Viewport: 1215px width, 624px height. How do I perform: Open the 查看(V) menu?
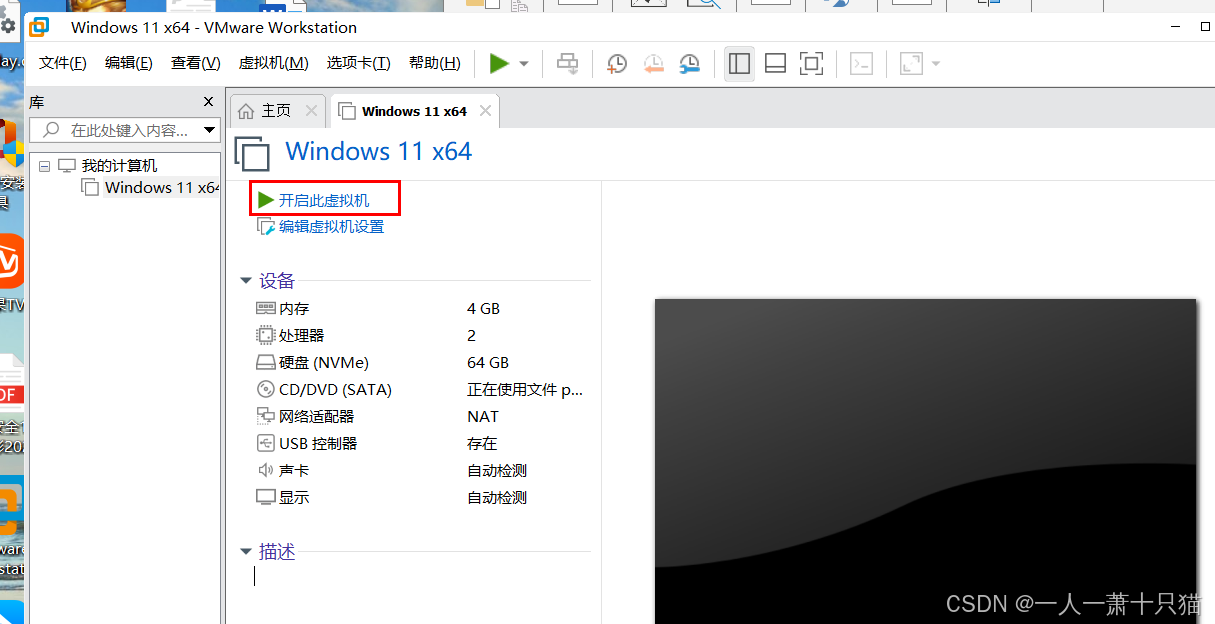[196, 63]
